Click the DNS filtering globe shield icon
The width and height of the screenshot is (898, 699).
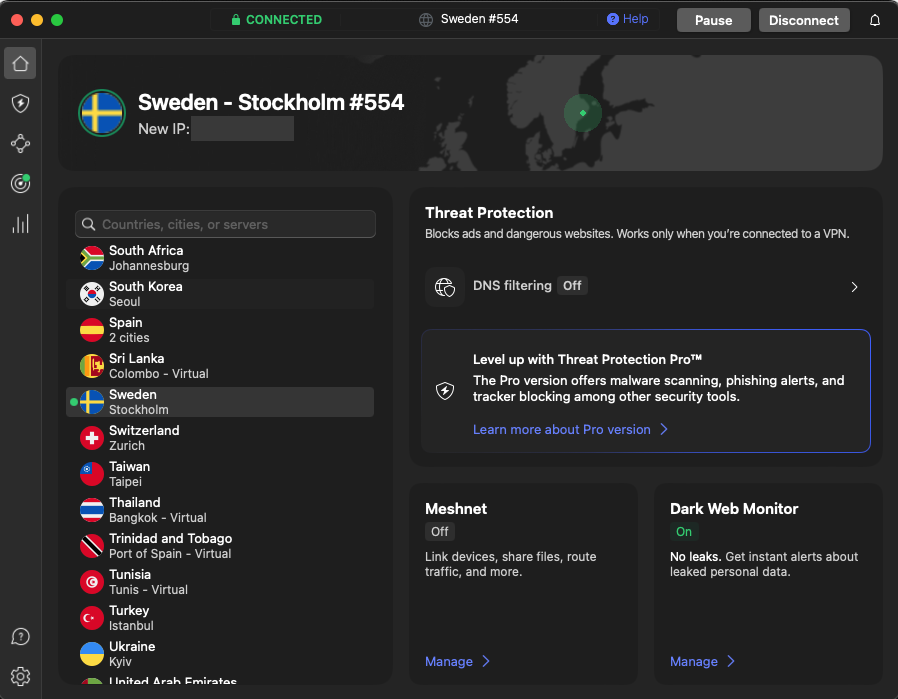[445, 286]
